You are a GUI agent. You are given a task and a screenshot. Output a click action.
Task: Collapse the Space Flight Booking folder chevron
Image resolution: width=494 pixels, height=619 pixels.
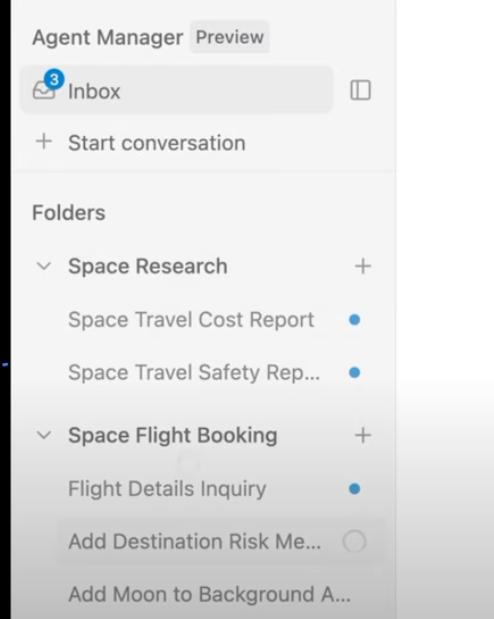(x=43, y=435)
